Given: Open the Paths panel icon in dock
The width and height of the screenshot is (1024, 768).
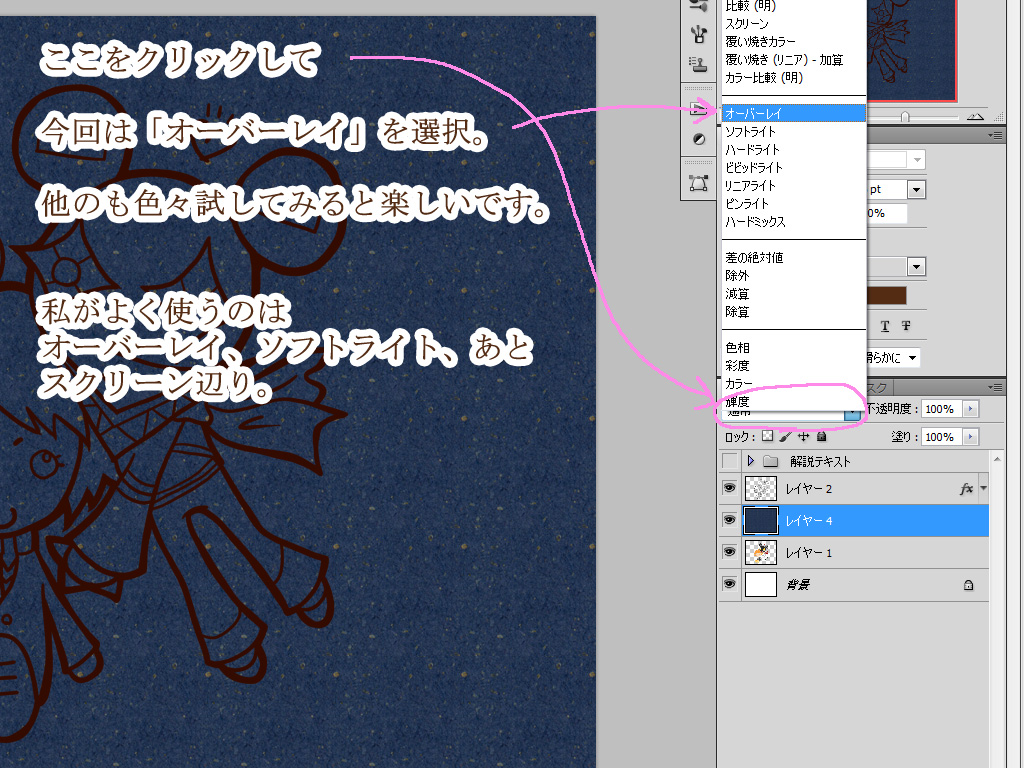Looking at the screenshot, I should point(699,182).
